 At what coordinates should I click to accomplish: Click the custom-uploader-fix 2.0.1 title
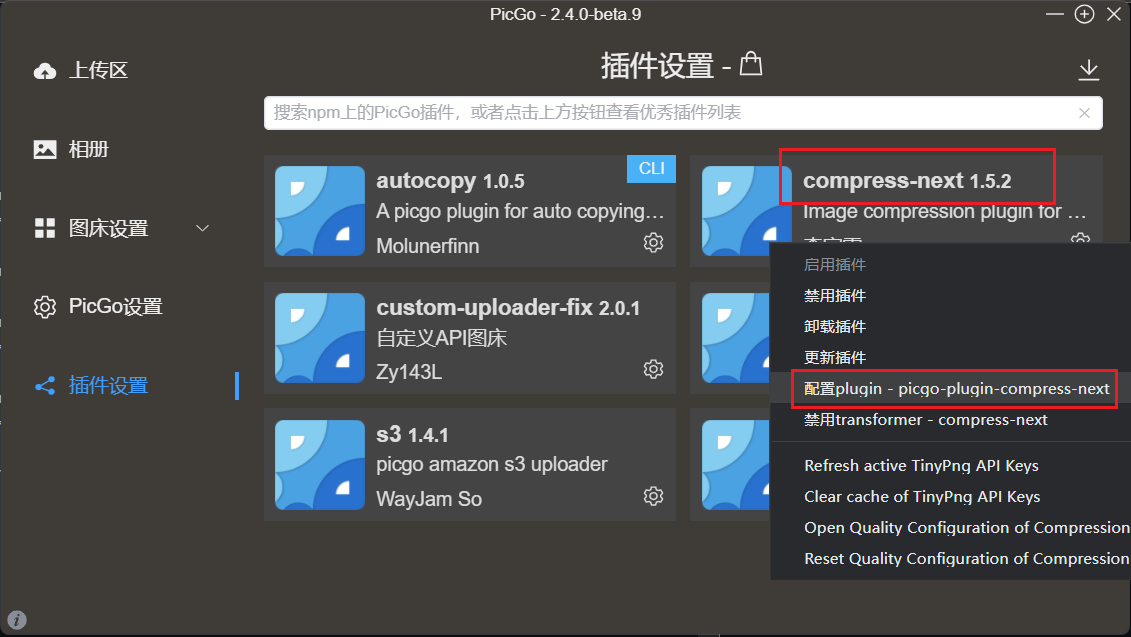coord(508,307)
